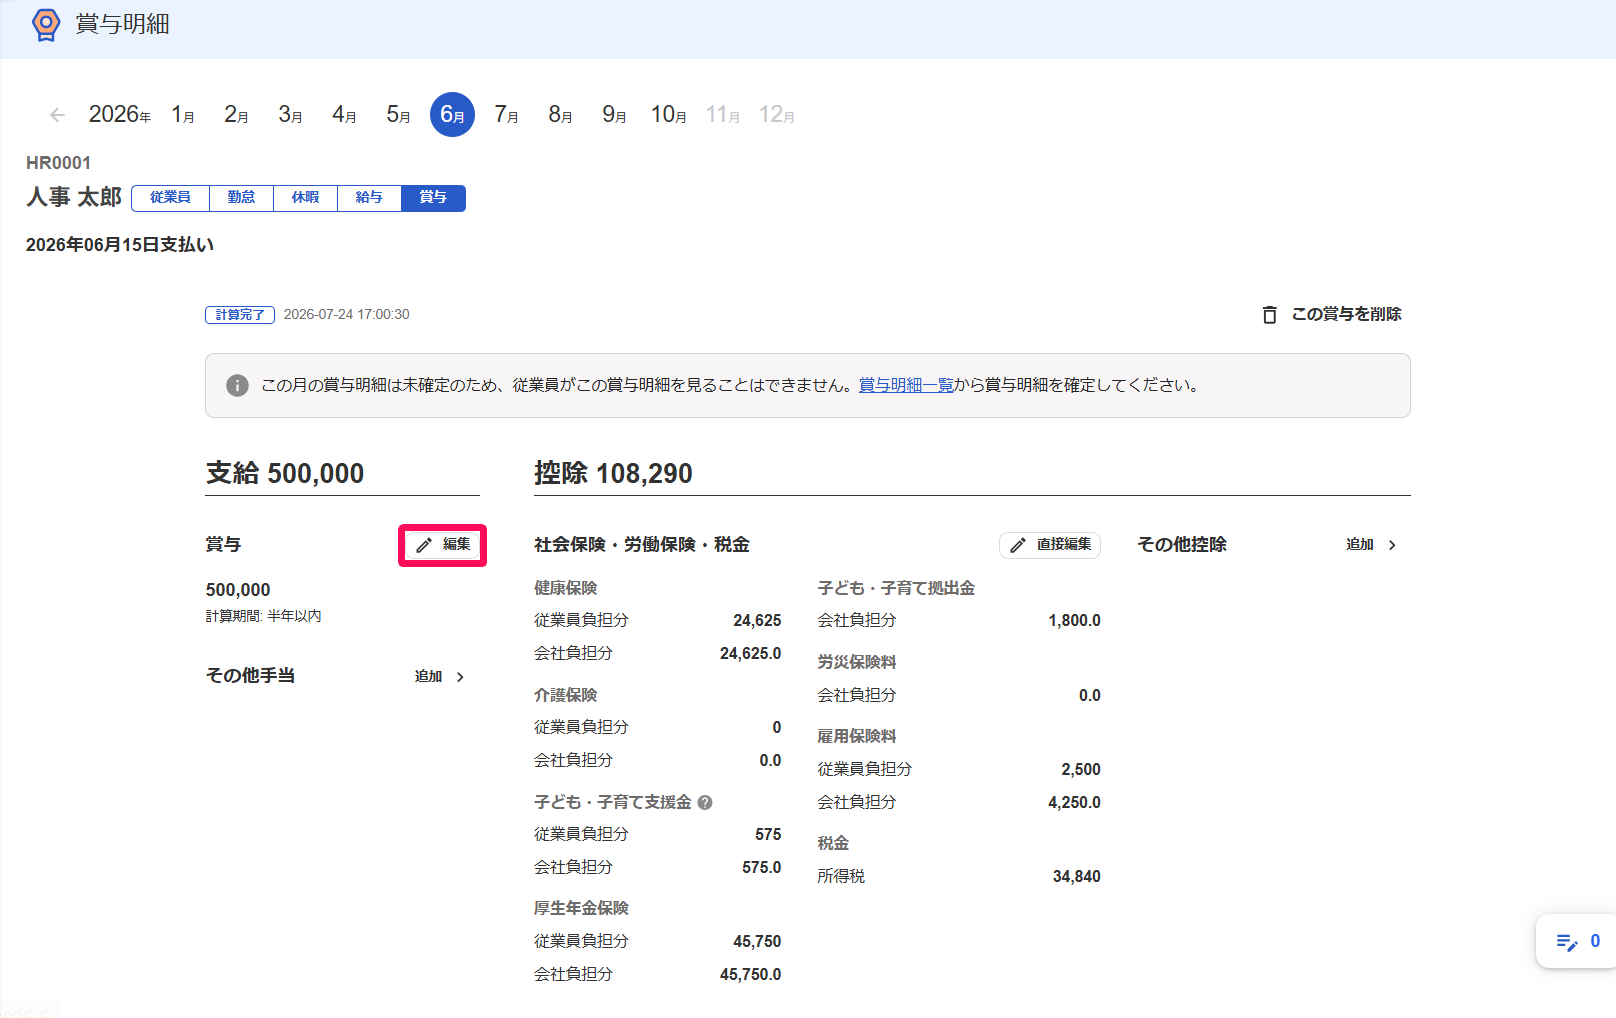
Task: Select 7月 in the month selector
Action: [x=506, y=115]
